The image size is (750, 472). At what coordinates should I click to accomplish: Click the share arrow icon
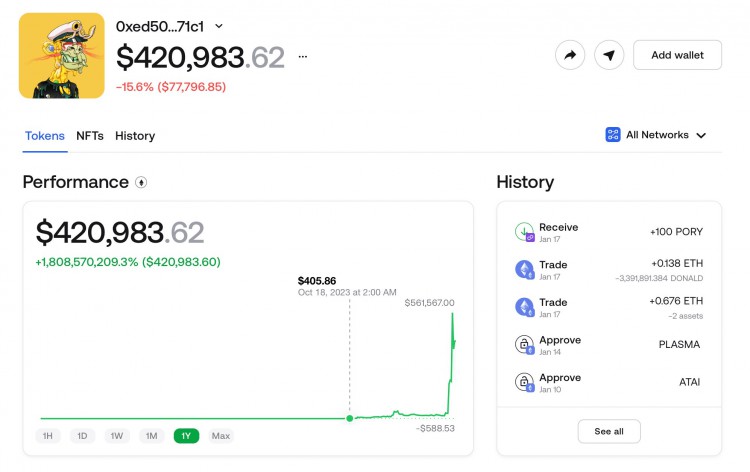[x=570, y=55]
